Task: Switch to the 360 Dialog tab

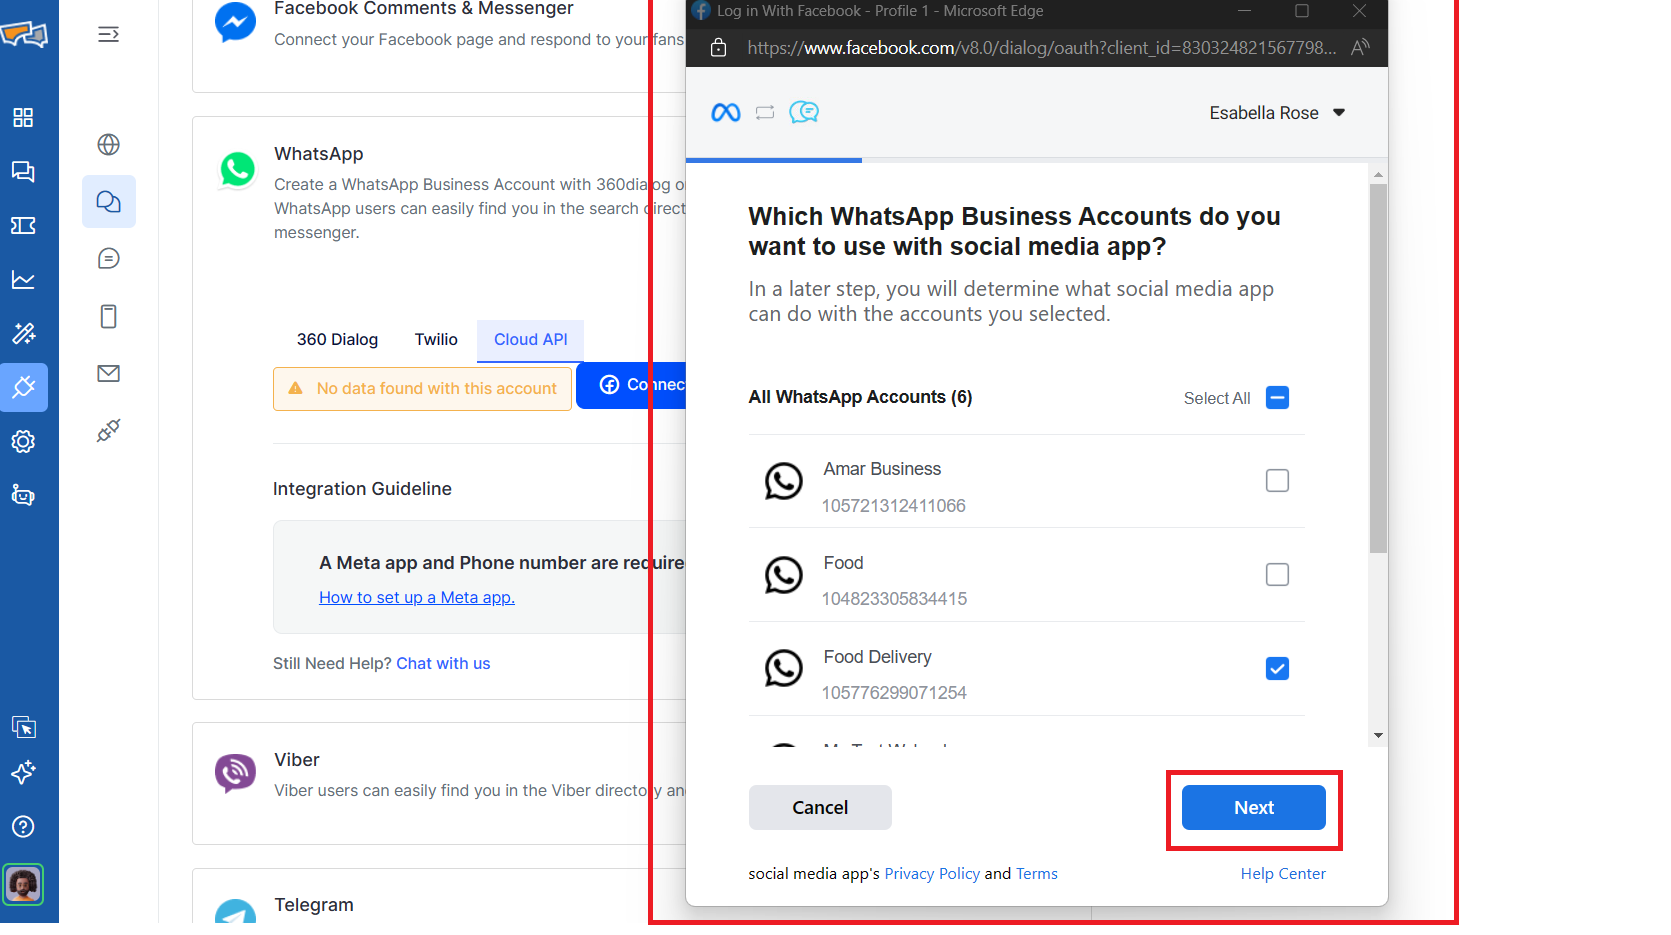Action: click(337, 340)
